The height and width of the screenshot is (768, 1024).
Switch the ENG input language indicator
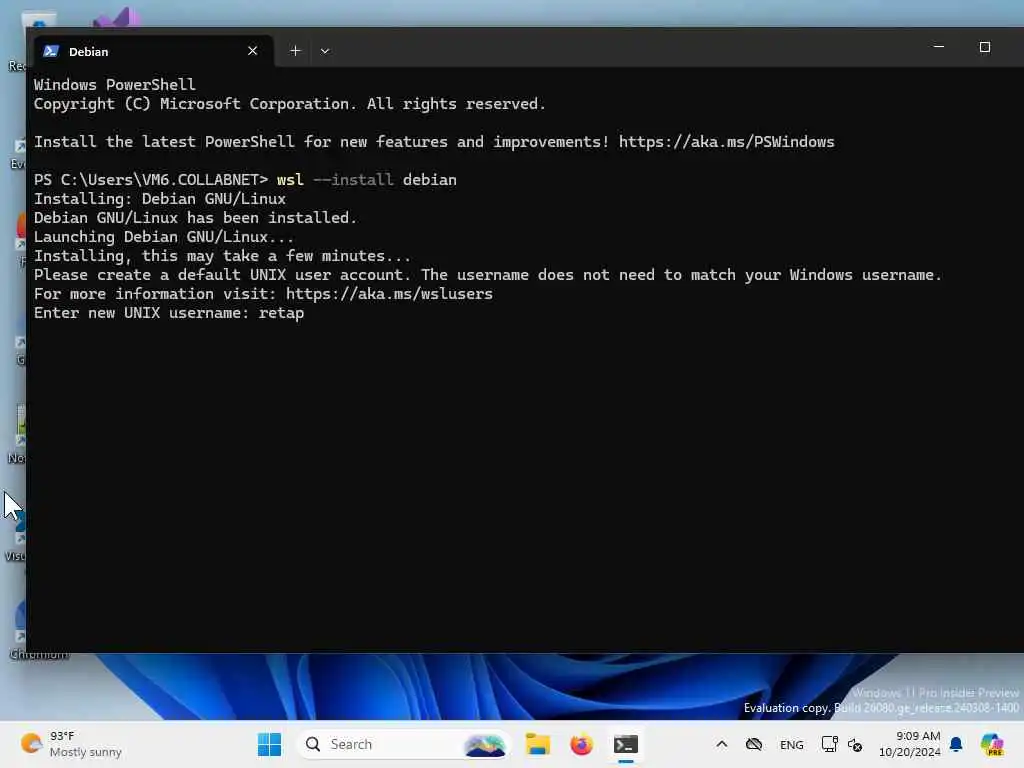point(792,745)
